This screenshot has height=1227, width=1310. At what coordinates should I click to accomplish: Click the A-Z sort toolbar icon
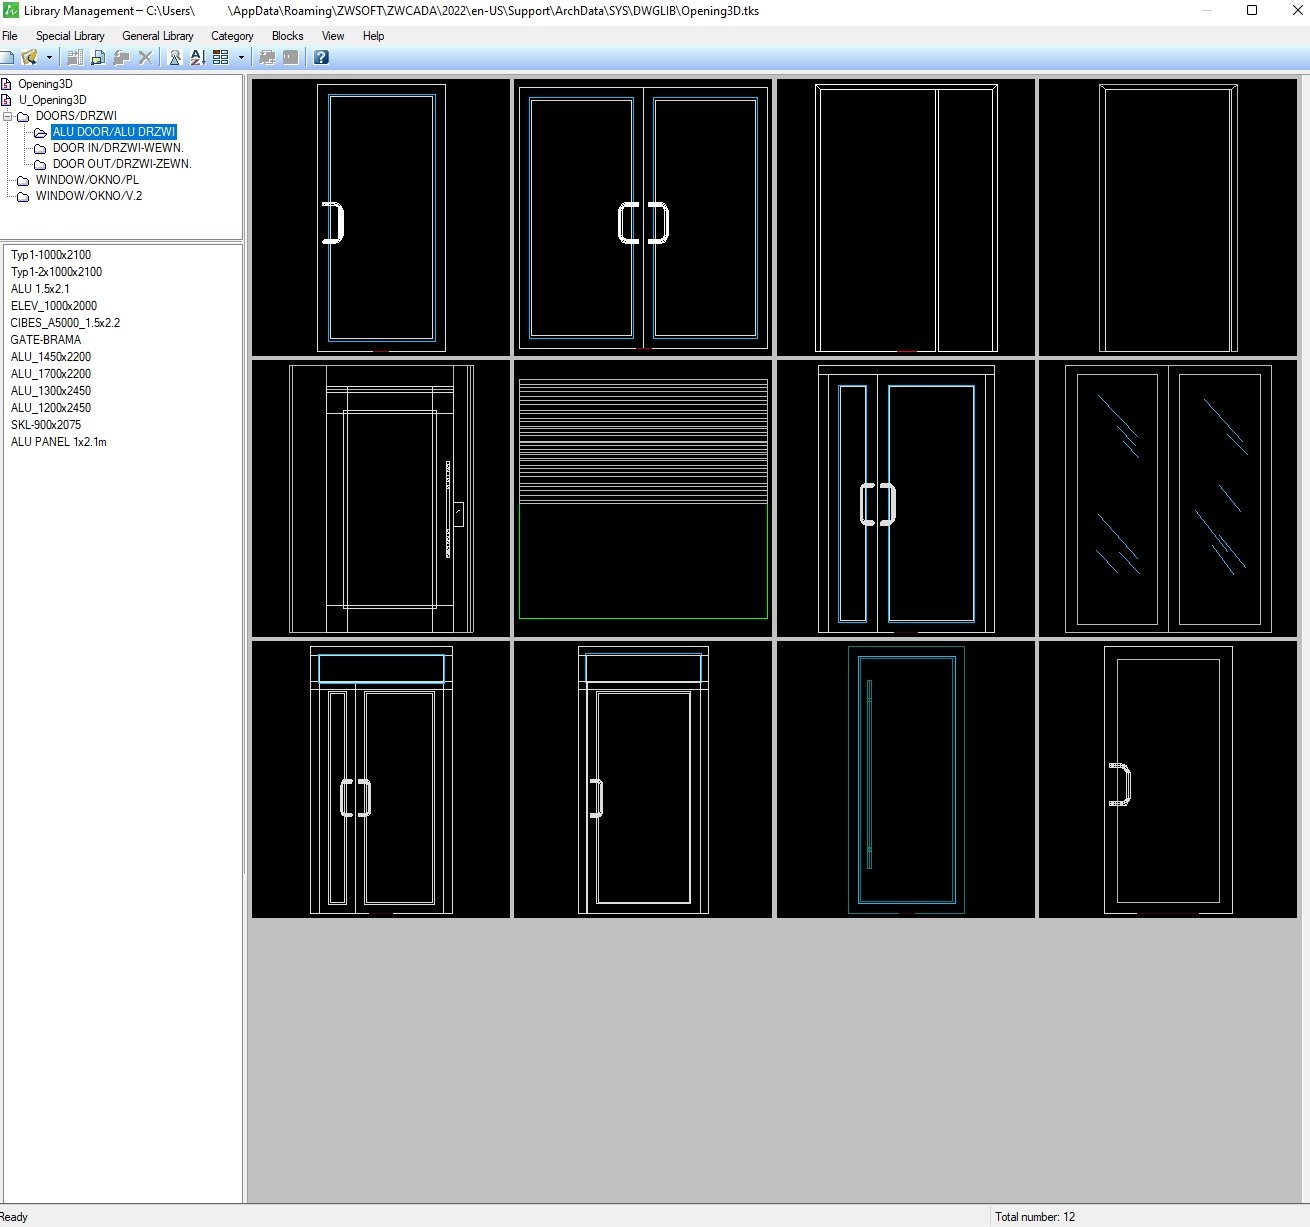pos(197,58)
